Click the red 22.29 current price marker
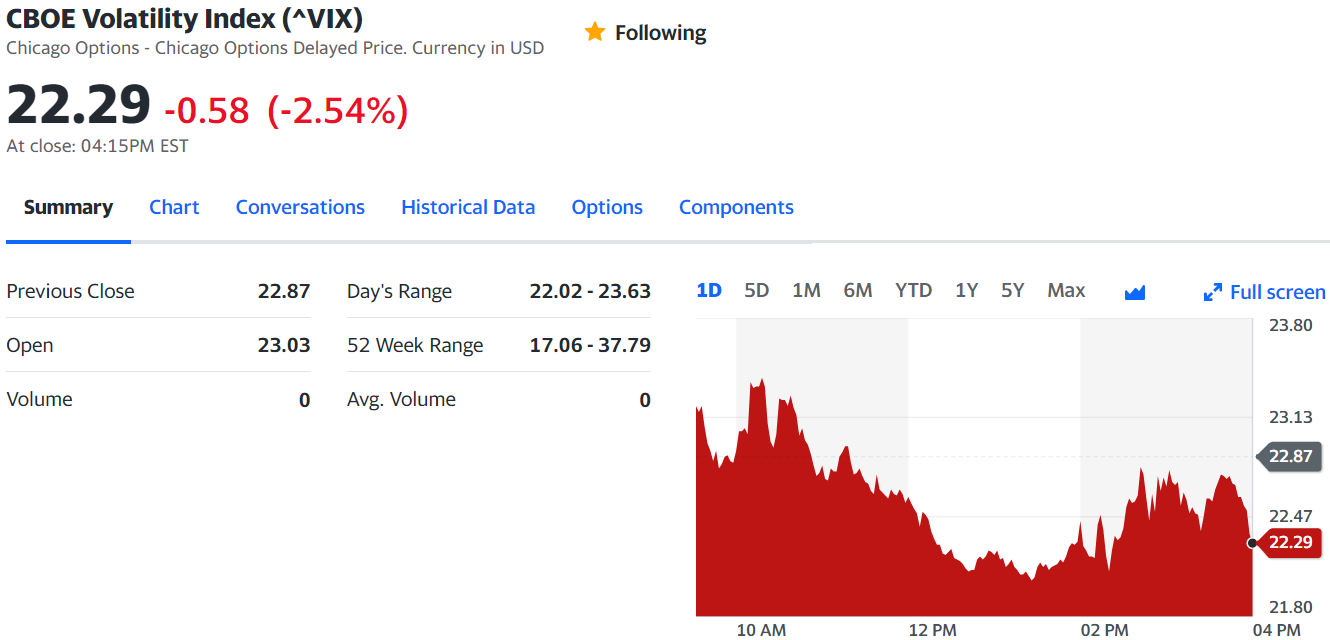The width and height of the screenshot is (1330, 640). click(x=1288, y=542)
